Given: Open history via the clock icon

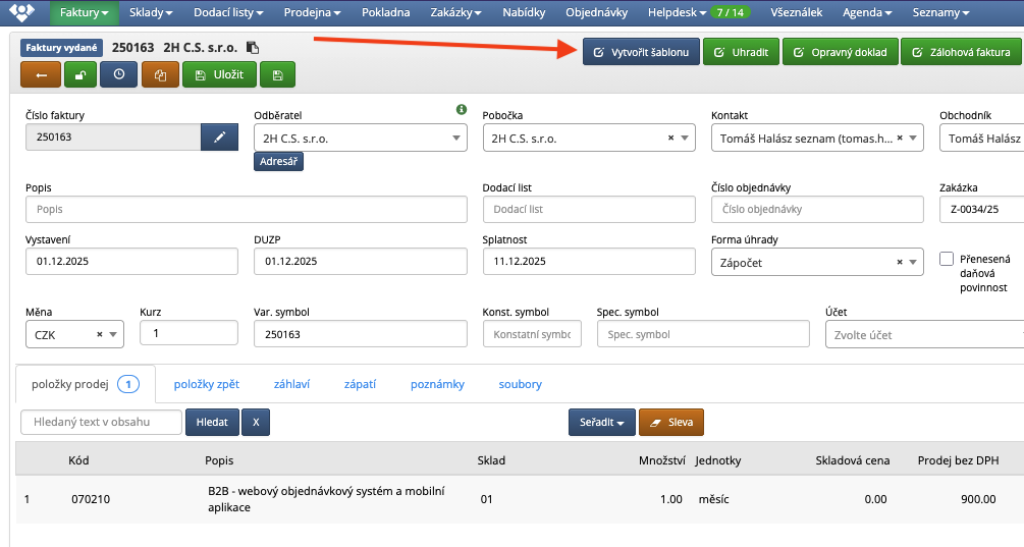Looking at the screenshot, I should [x=119, y=75].
